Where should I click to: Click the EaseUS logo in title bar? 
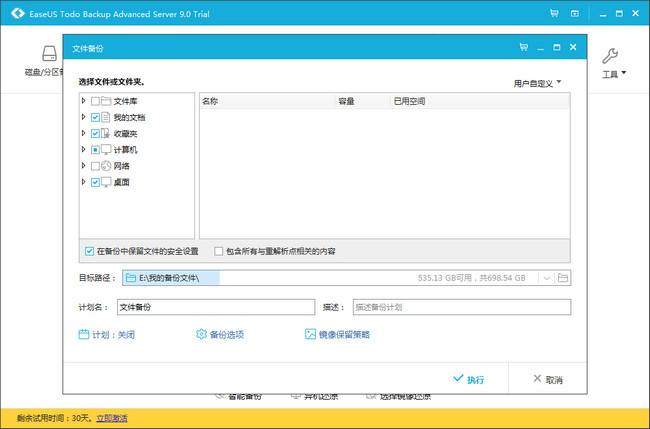[x=17, y=13]
